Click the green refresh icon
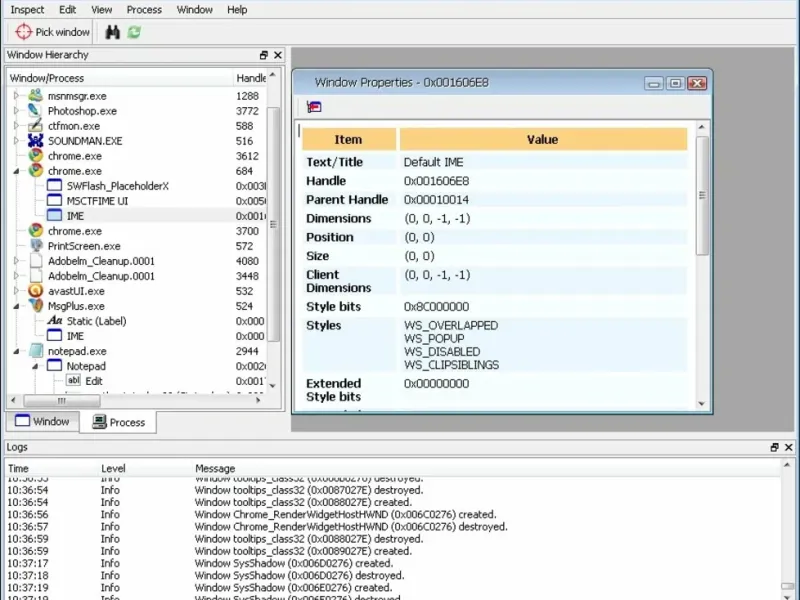This screenshot has height=600, width=800. click(134, 32)
